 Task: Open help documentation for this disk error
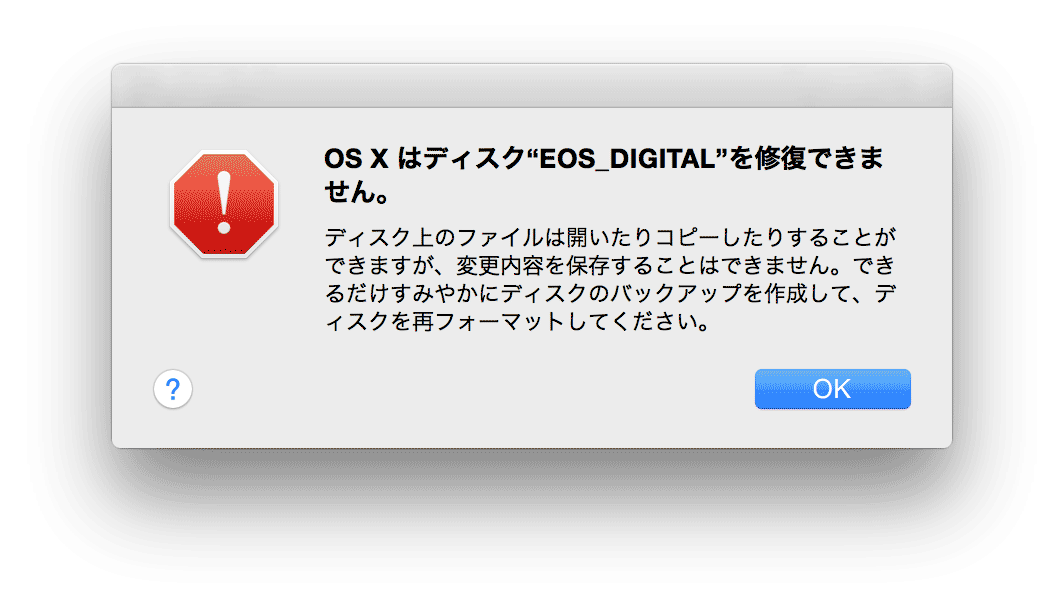[x=173, y=389]
